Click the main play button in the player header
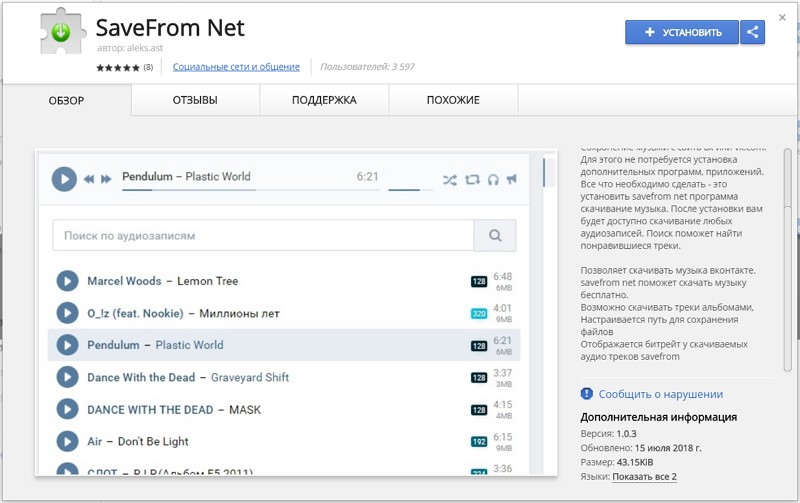The image size is (800, 503). point(64,179)
